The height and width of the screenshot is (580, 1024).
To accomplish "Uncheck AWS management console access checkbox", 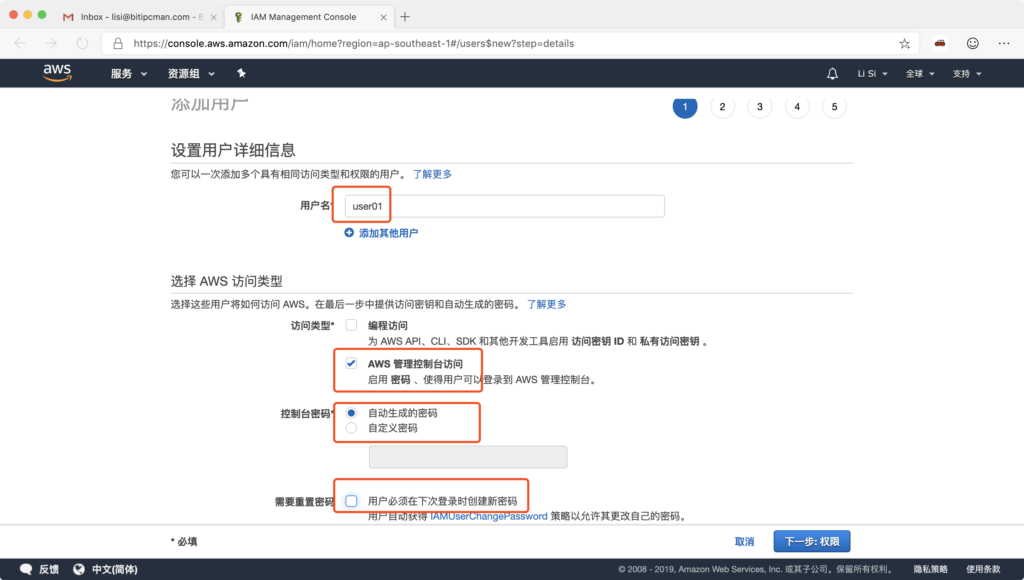I will [351, 363].
